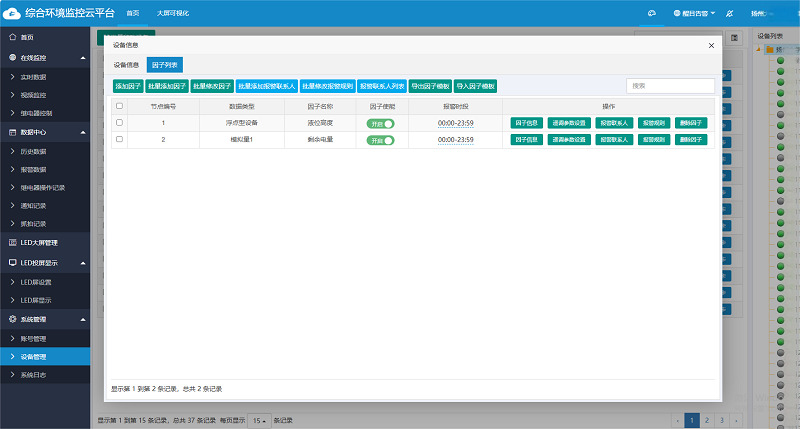The image size is (800, 429).
Task: Click the 搜索 input field
Action: pyautogui.click(x=670, y=86)
